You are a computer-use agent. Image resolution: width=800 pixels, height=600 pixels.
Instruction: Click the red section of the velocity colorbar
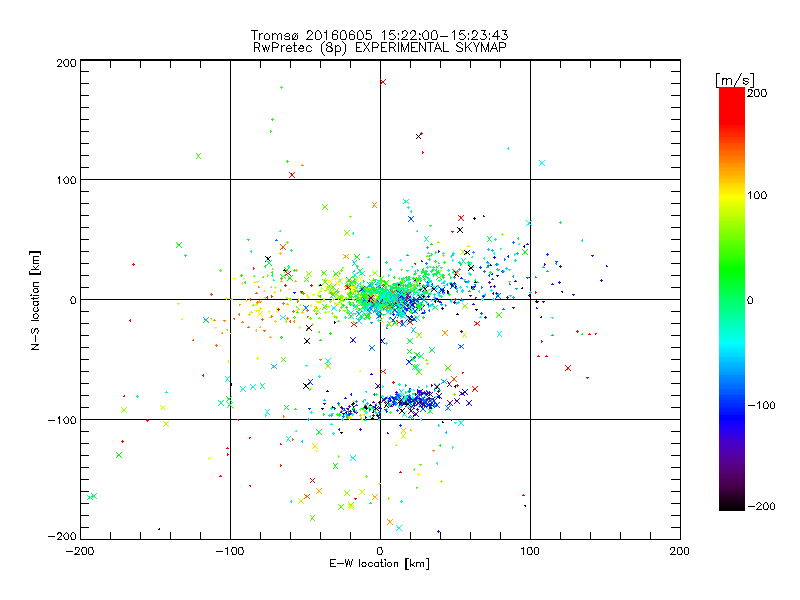coord(732,107)
